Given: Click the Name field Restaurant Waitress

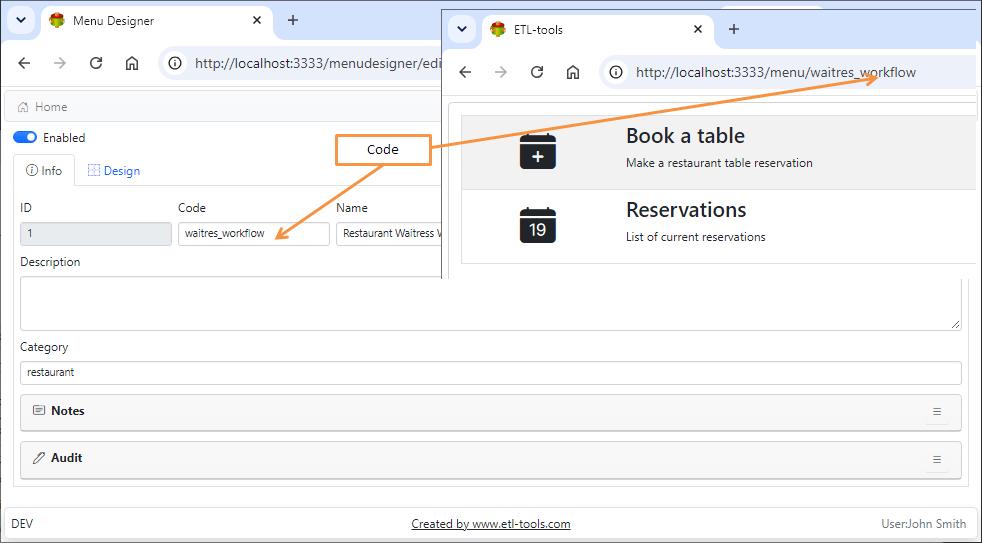Looking at the screenshot, I should tap(389, 234).
